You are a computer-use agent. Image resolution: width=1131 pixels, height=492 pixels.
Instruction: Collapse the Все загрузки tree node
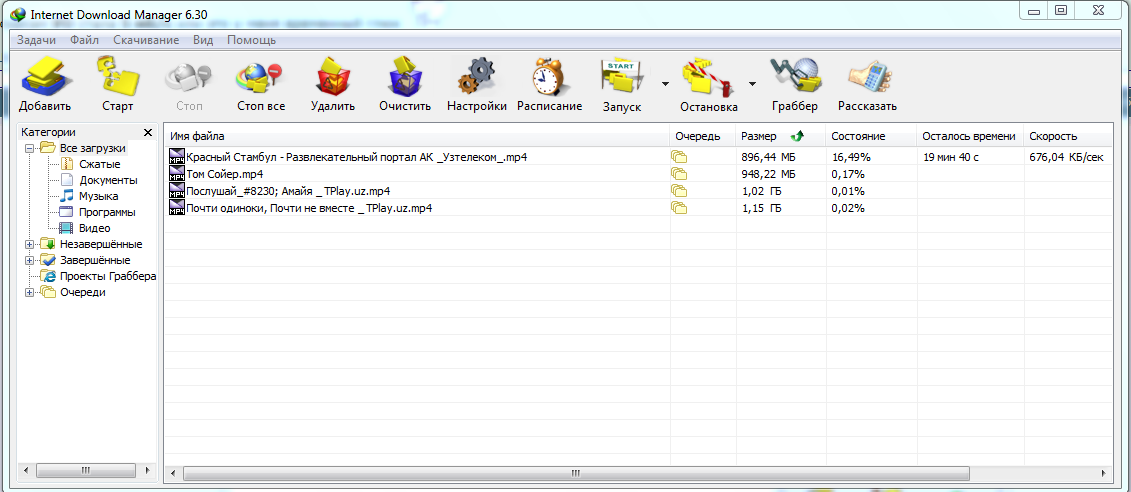(x=30, y=148)
